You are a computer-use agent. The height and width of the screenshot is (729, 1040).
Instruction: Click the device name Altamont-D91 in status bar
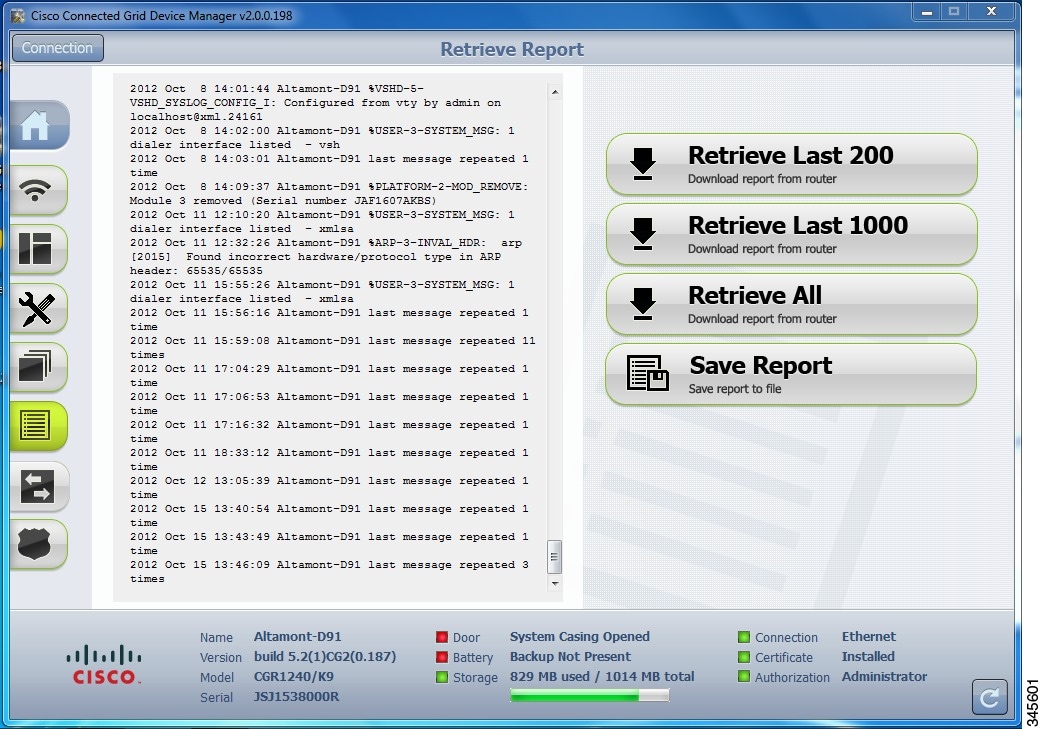click(x=298, y=637)
